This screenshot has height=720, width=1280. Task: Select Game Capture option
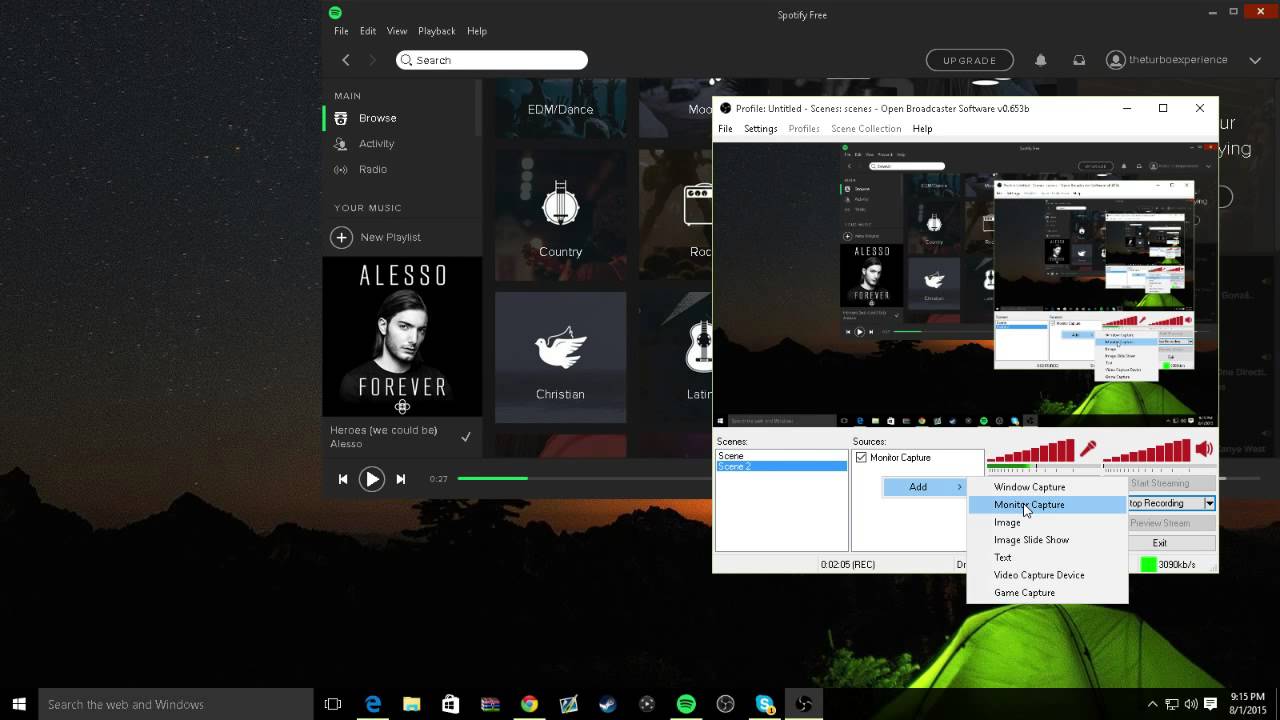(x=1047, y=593)
